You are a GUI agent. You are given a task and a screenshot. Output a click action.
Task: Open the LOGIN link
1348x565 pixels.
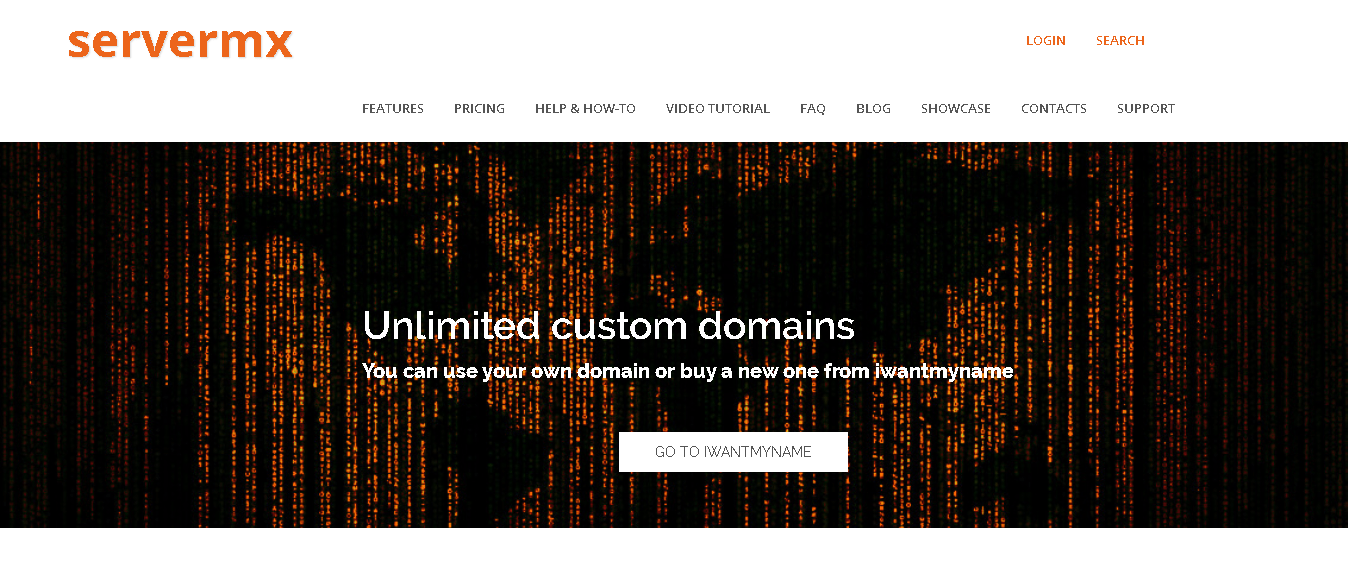[x=1046, y=41]
